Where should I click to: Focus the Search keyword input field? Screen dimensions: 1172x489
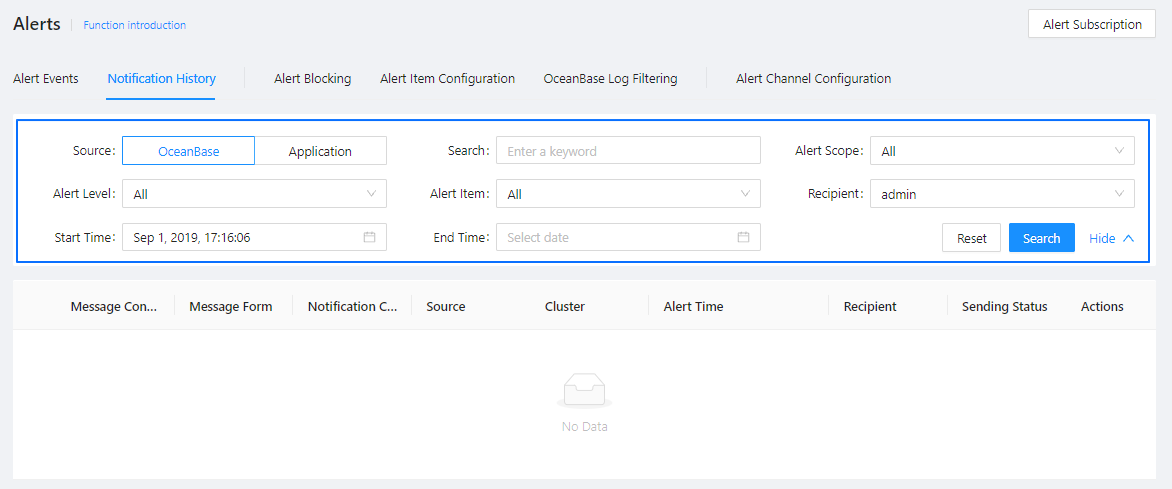tap(628, 151)
